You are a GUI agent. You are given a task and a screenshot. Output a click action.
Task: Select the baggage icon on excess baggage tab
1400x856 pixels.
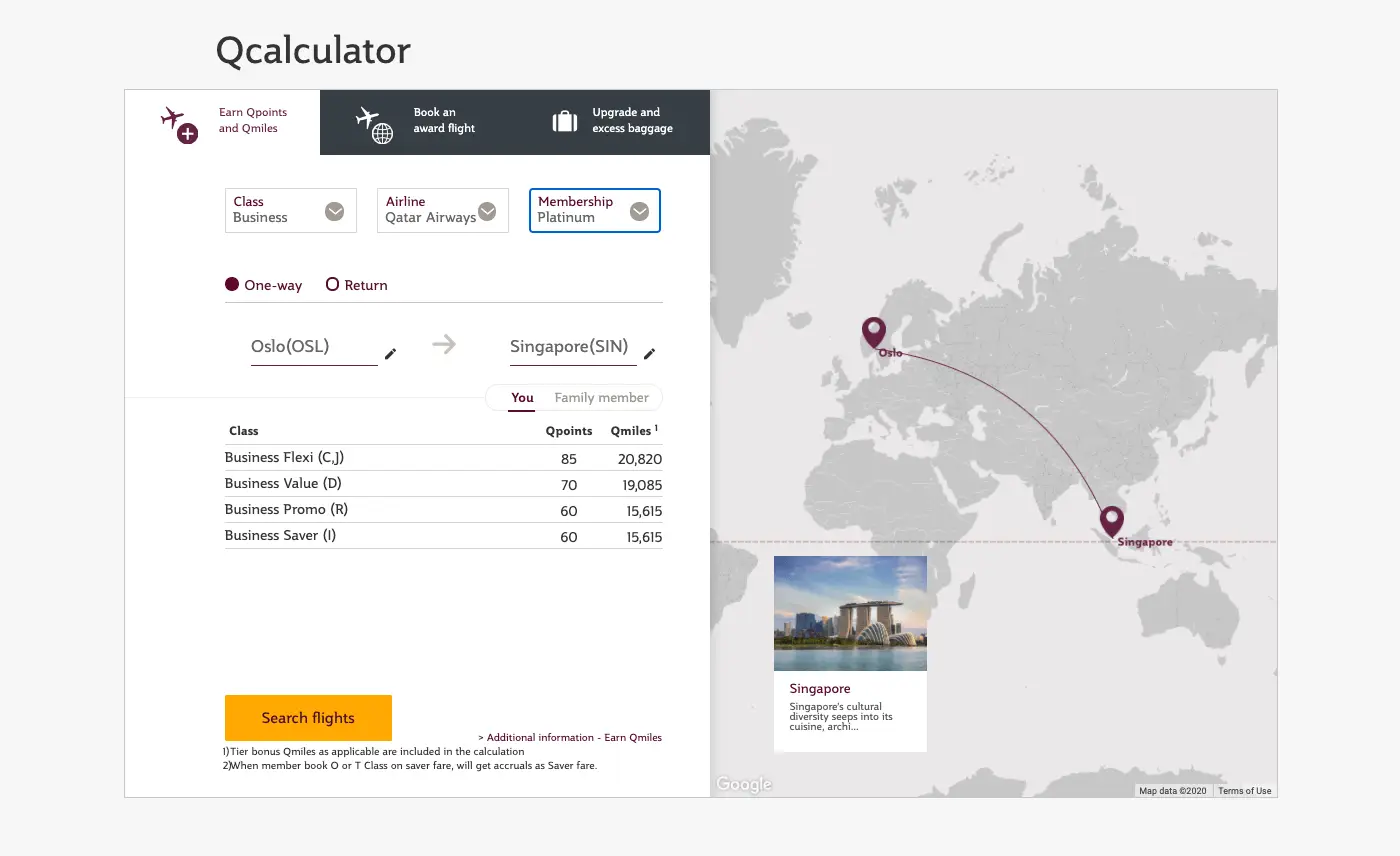tap(565, 119)
